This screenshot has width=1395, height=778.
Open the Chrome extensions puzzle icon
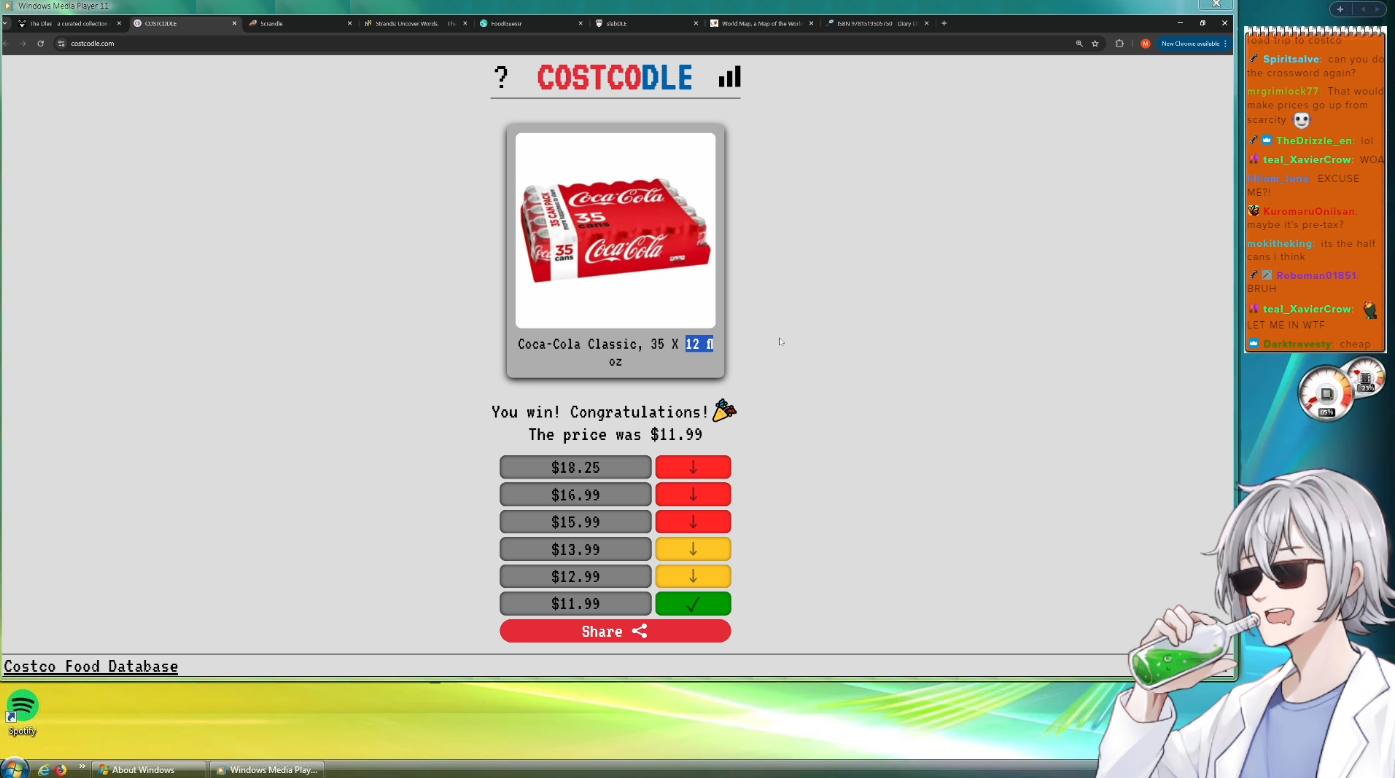click(x=1119, y=43)
